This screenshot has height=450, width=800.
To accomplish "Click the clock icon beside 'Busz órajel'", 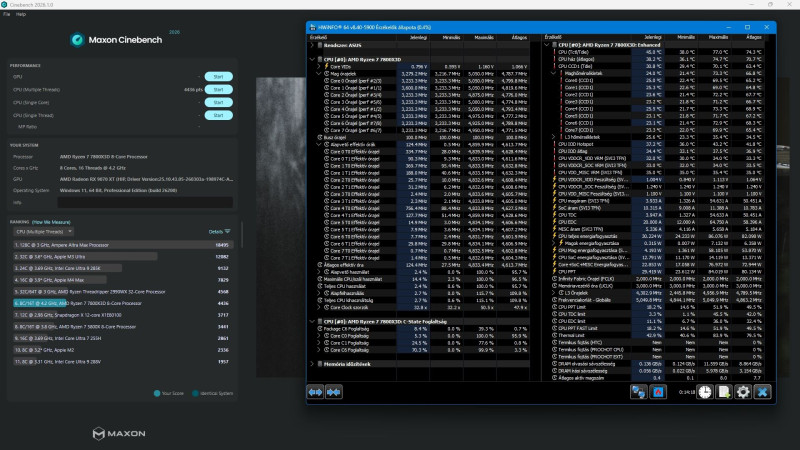I will pyautogui.click(x=320, y=137).
